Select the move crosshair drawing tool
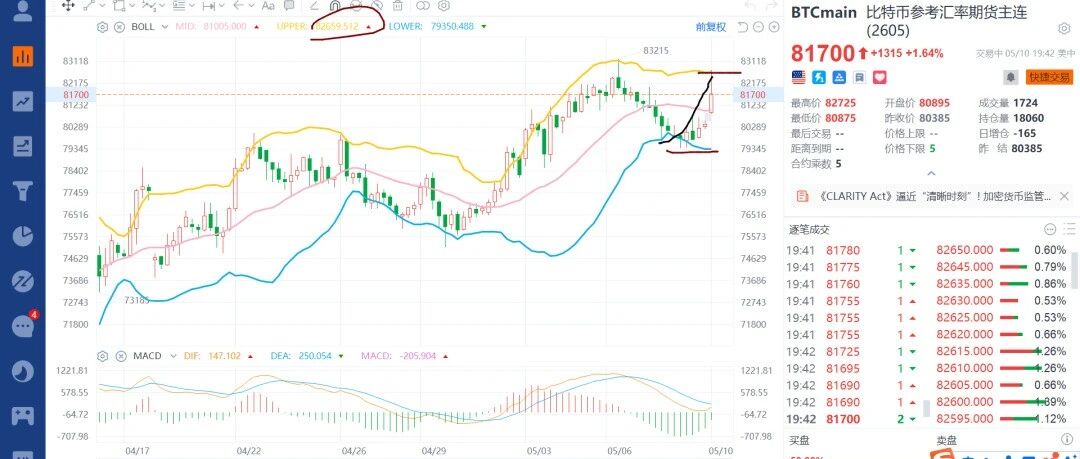The image size is (1080, 459). 68,6
